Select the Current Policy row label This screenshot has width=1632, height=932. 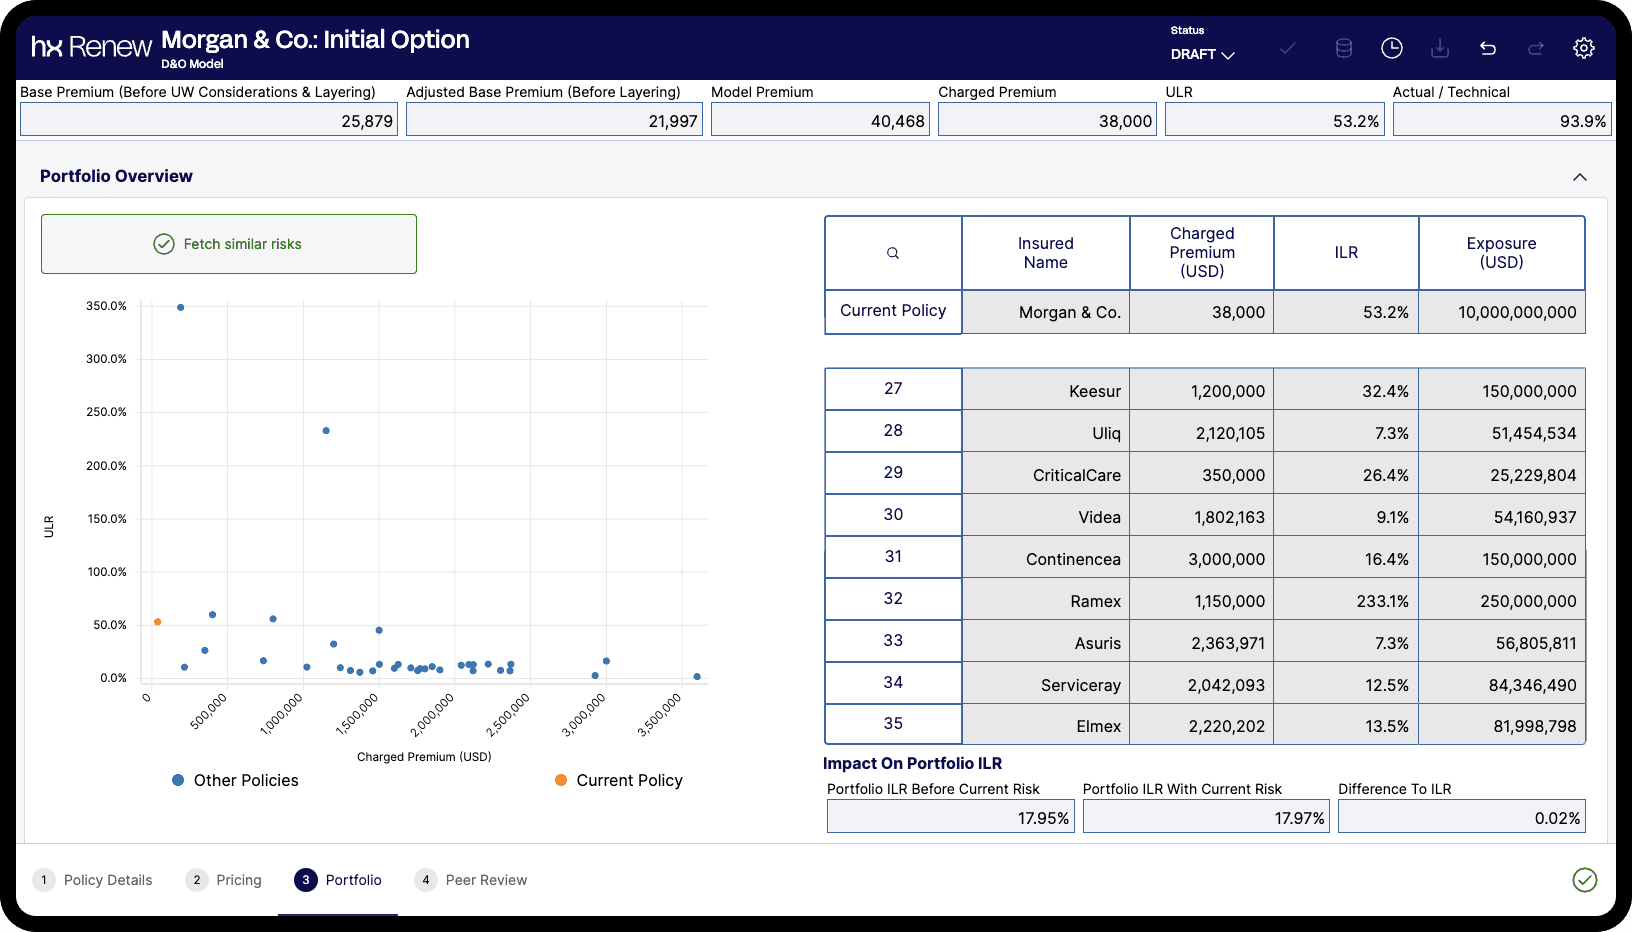[x=893, y=311]
